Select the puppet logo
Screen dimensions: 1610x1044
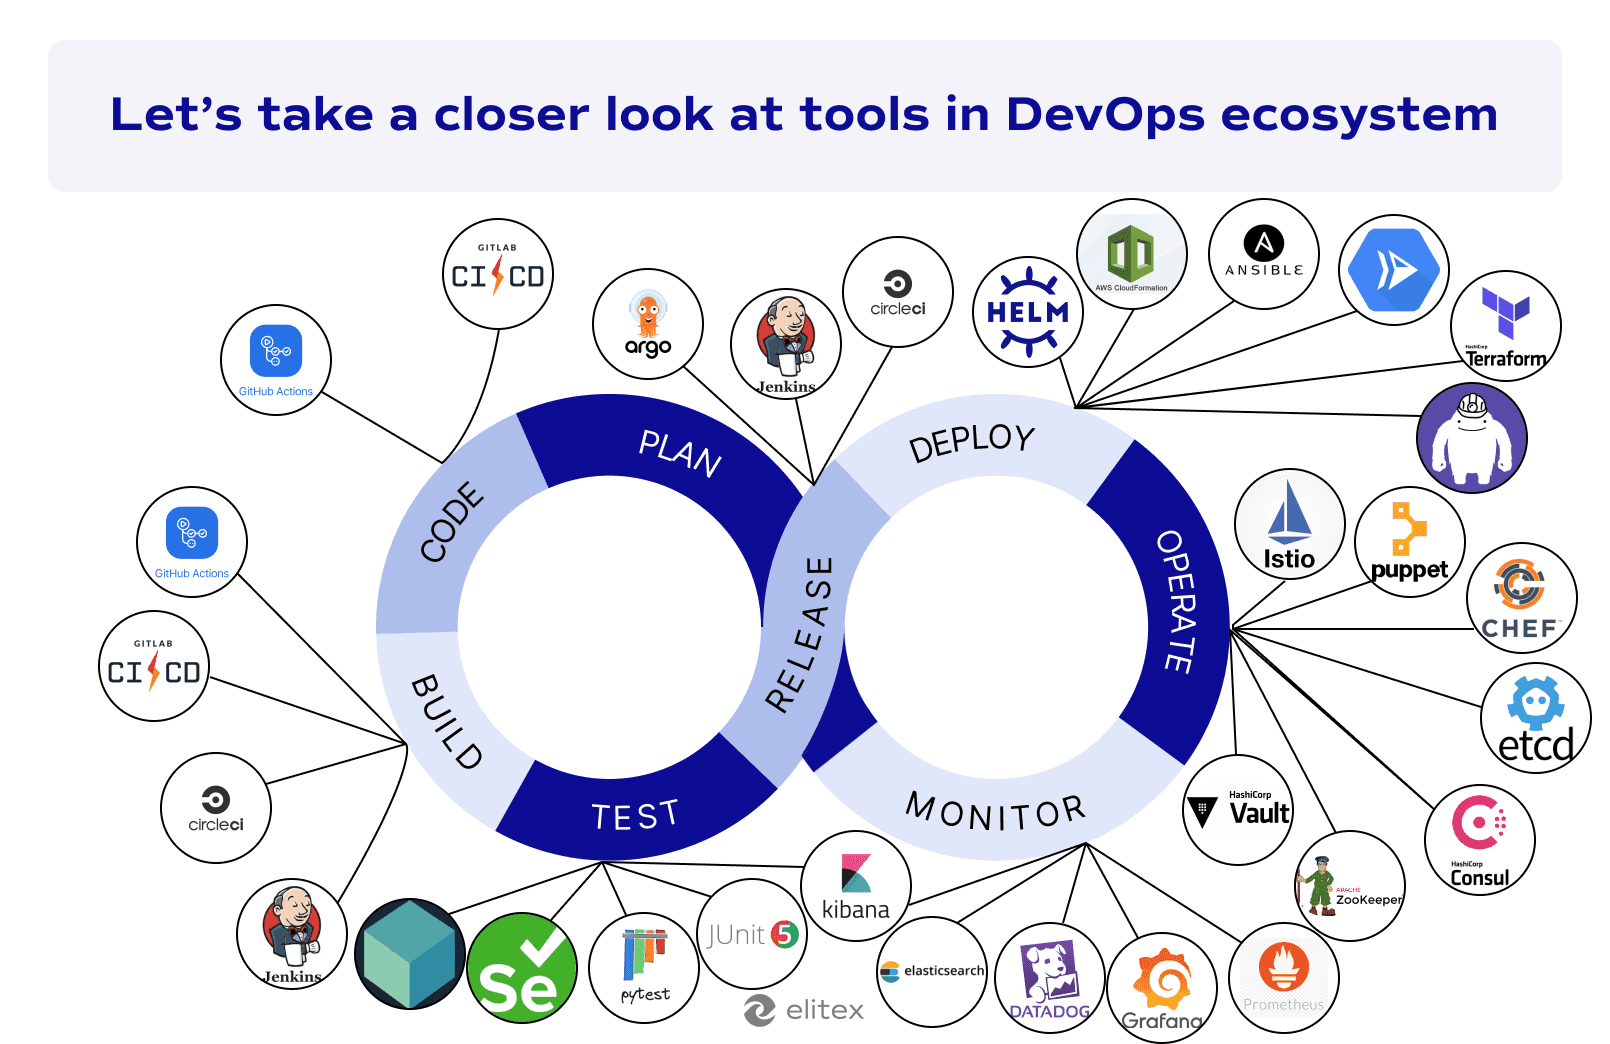[1410, 542]
